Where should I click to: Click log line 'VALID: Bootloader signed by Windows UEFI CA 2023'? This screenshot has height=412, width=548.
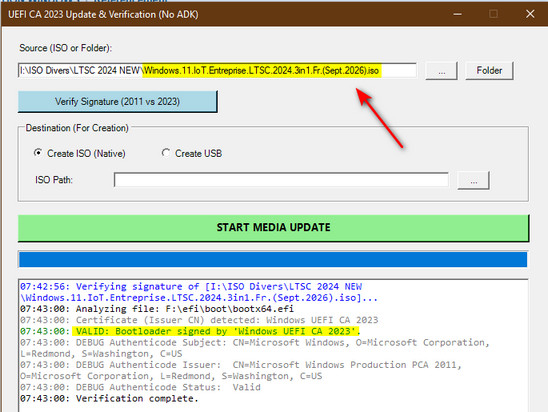[190, 331]
